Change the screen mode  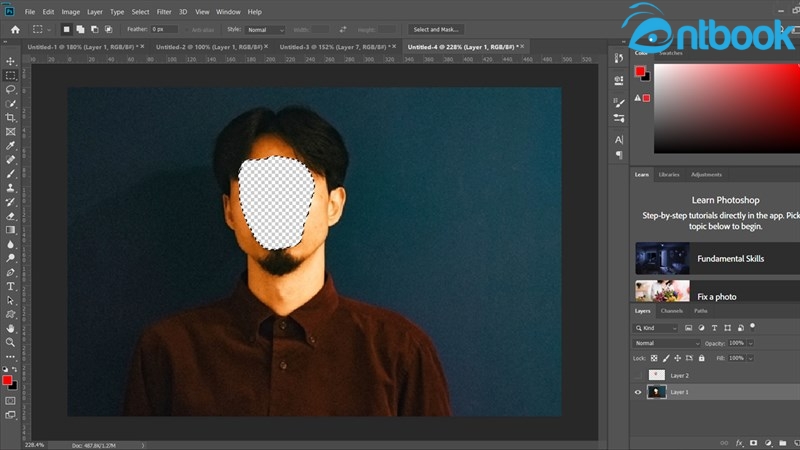(x=10, y=415)
